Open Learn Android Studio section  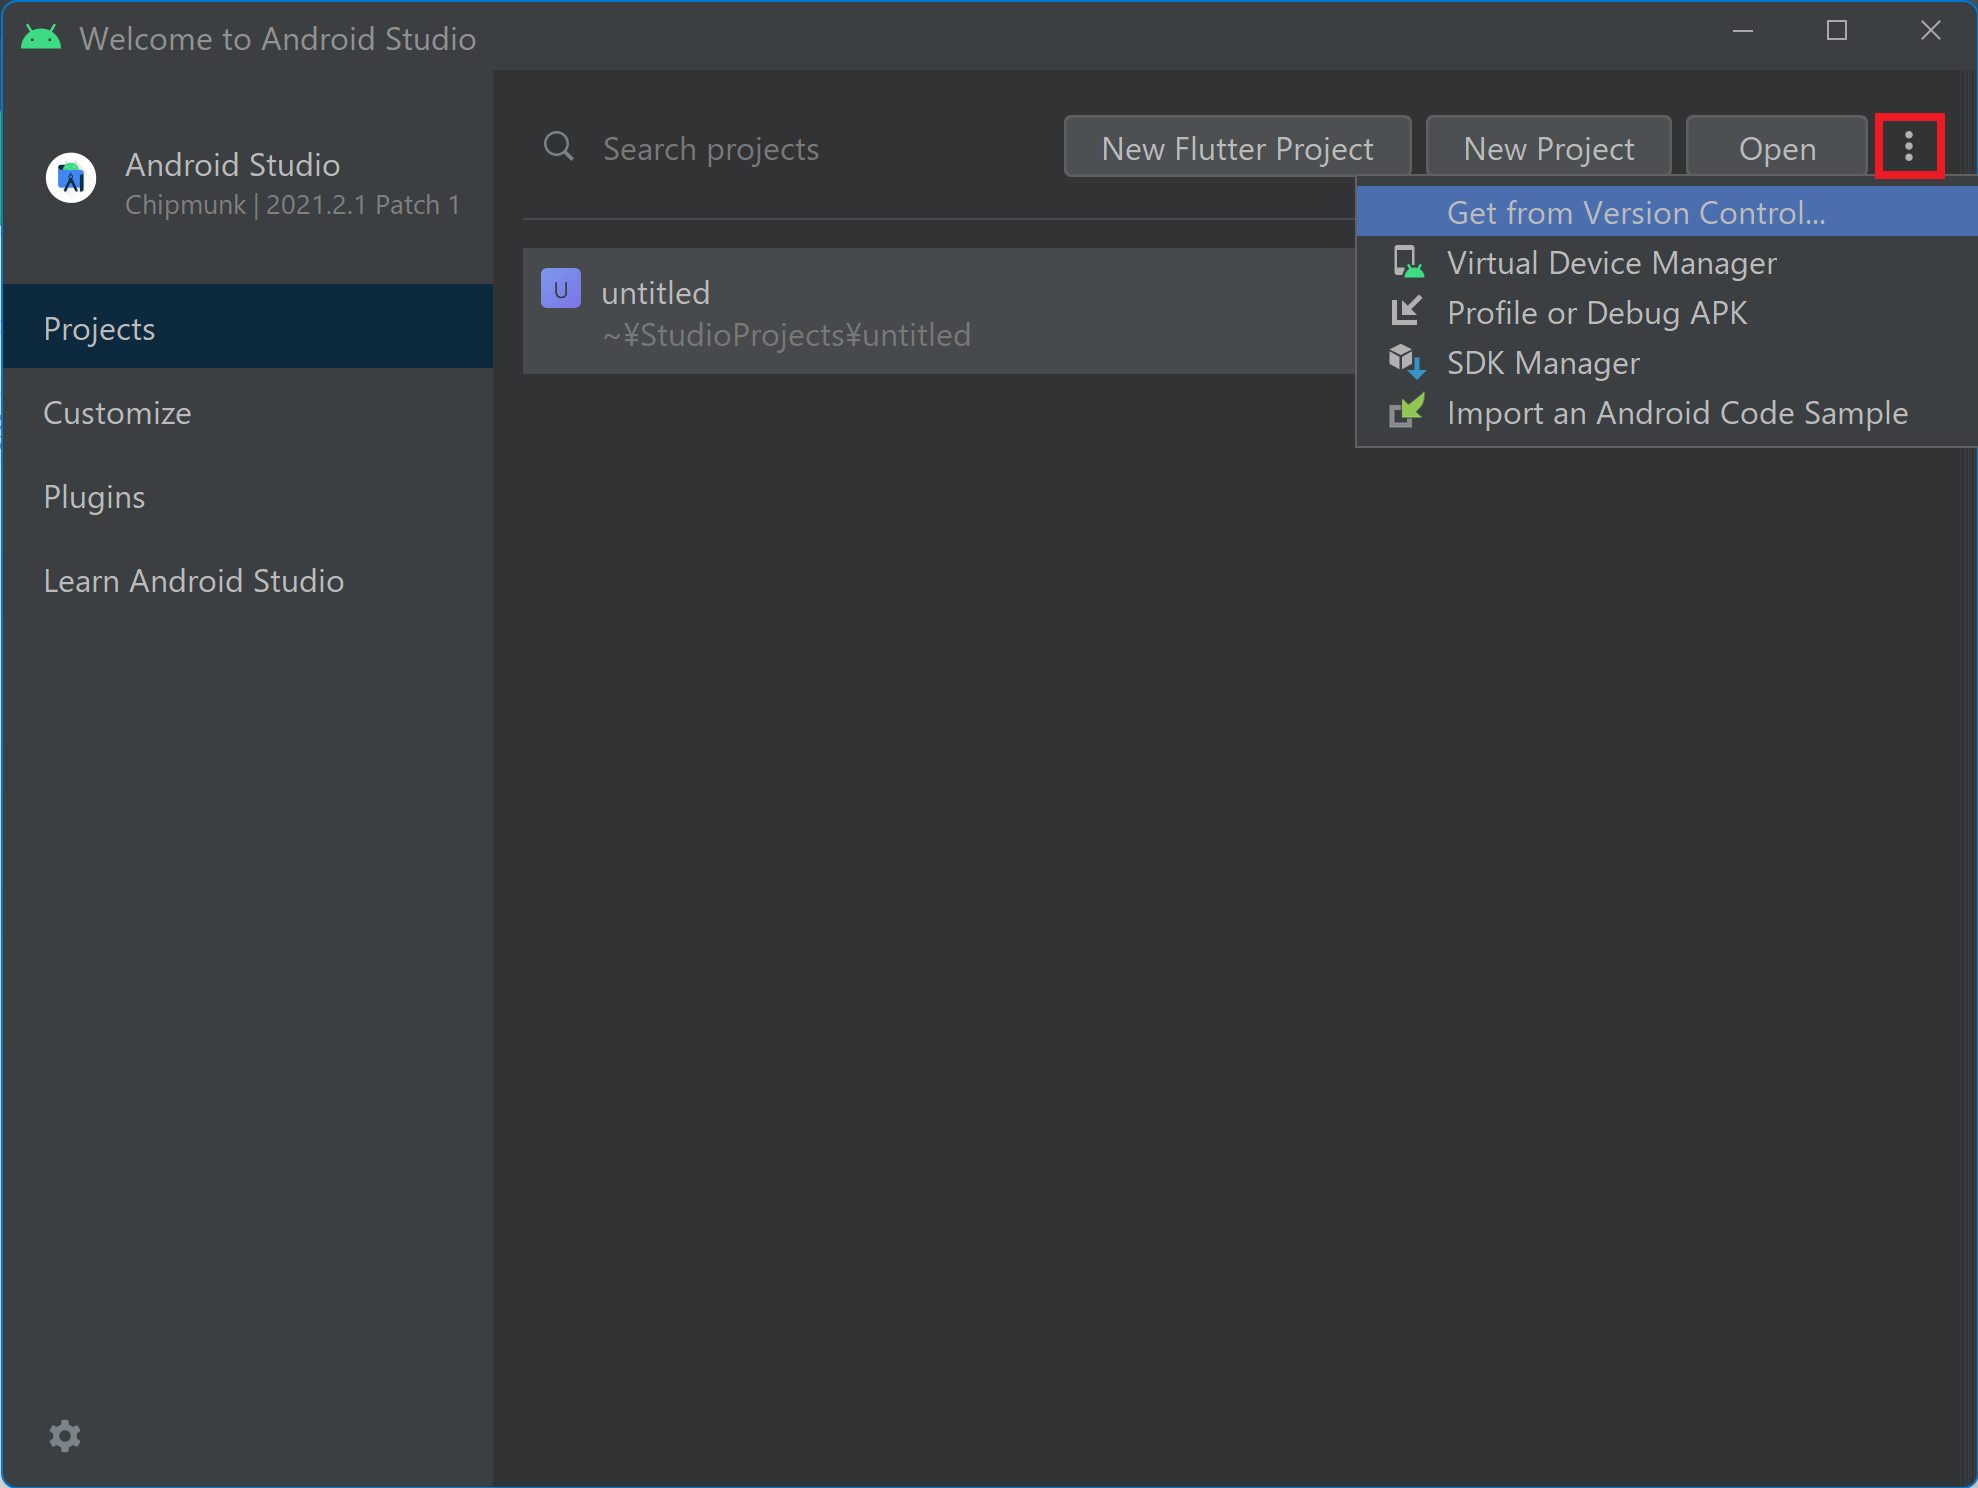click(193, 580)
